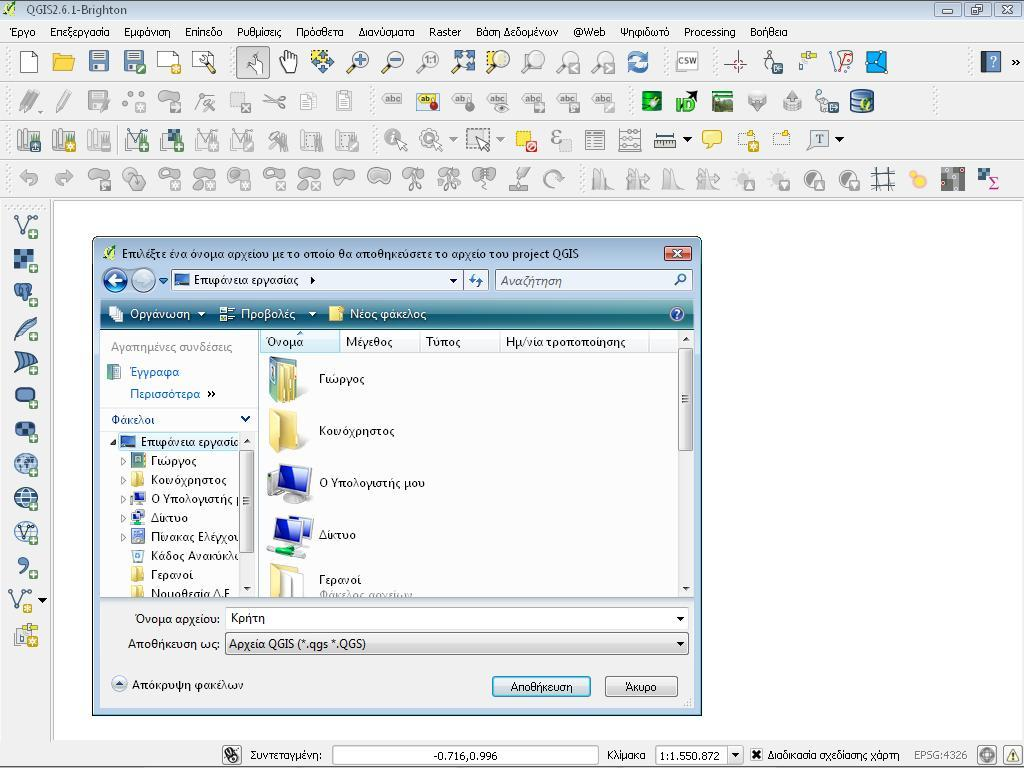
Task: Open the Όνομα αρχείου history dropdown arrow
Action: (680, 618)
